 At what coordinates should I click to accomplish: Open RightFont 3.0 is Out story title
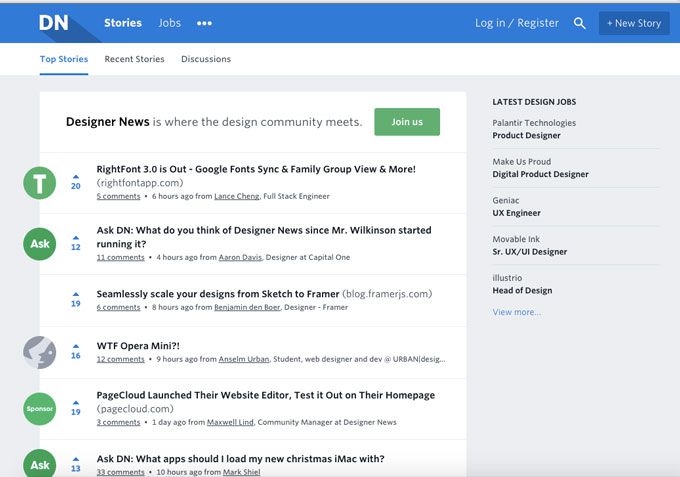256,169
